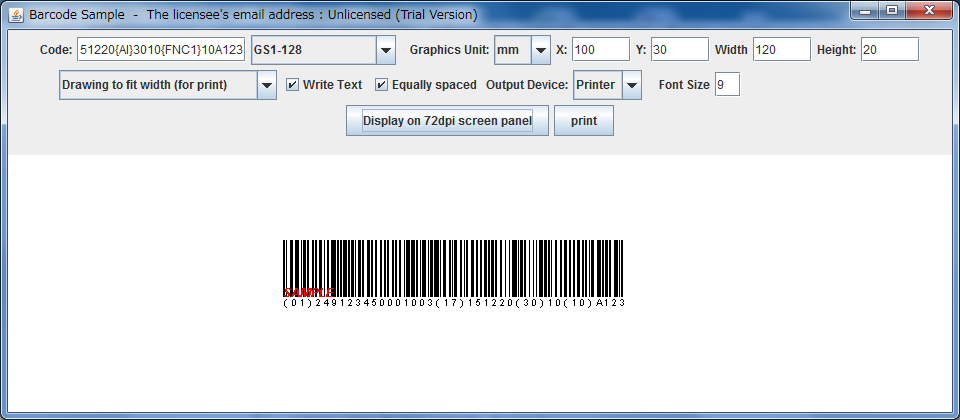Click the Output Device: label

click(x=527, y=85)
